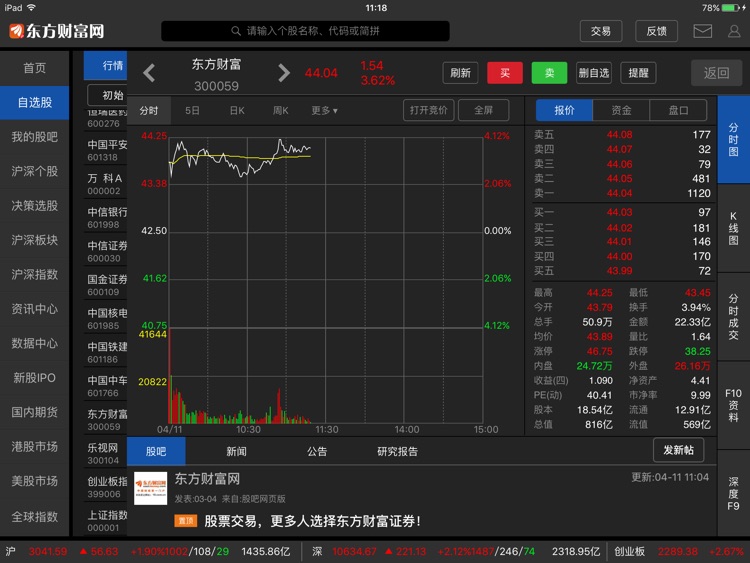Select the 行情 tab
750x563 pixels.
coord(106,66)
